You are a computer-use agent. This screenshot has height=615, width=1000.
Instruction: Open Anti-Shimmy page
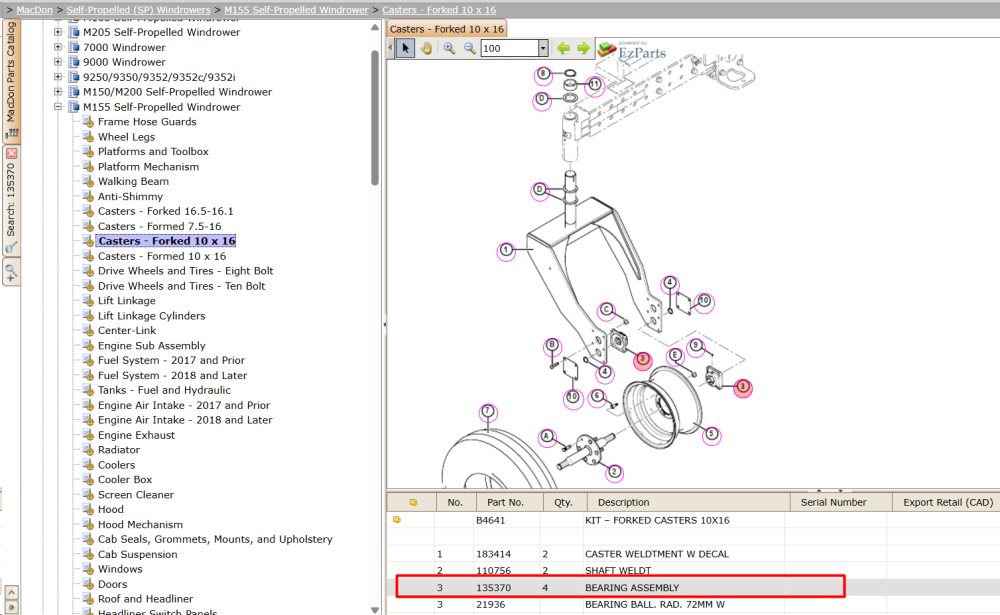(130, 196)
